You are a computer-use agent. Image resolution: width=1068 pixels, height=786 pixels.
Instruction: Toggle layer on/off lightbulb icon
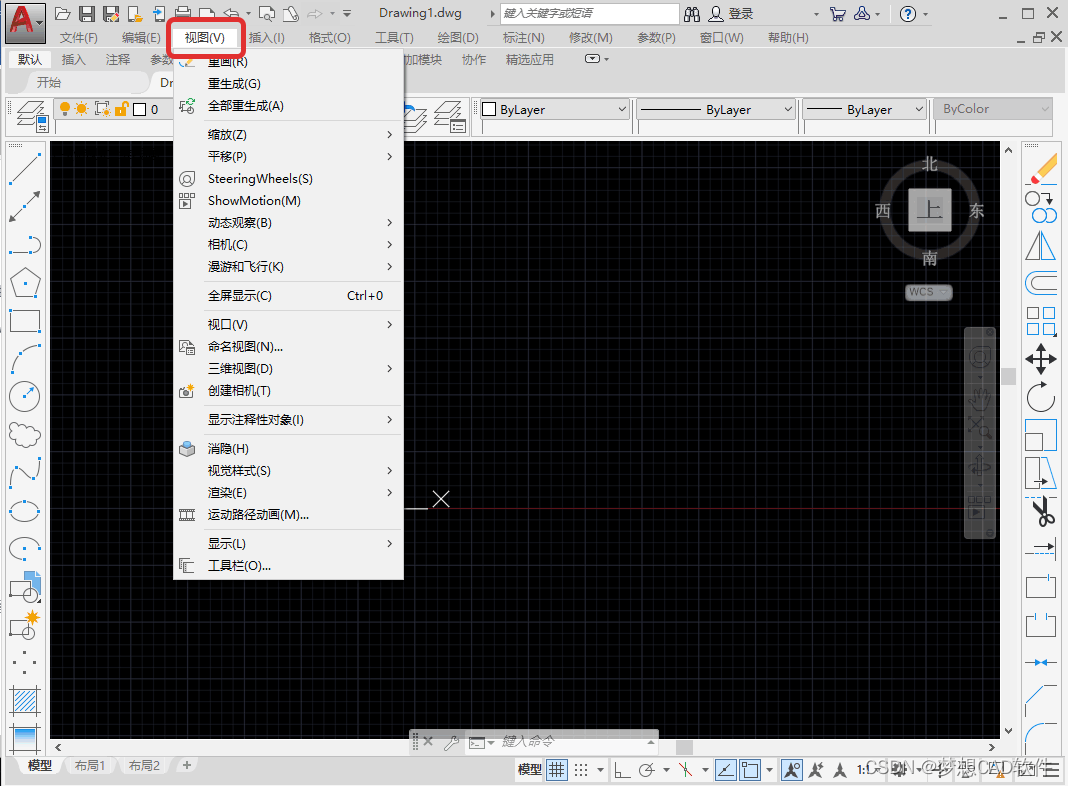(x=65, y=109)
